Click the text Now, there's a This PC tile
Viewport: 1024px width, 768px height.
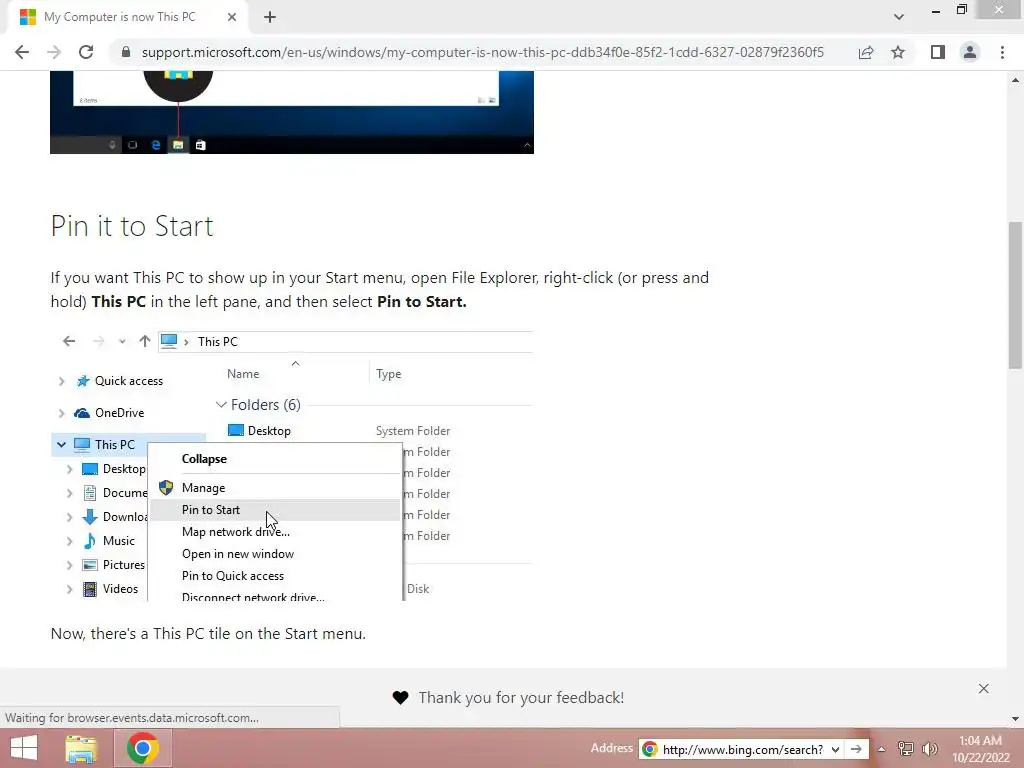pos(208,633)
